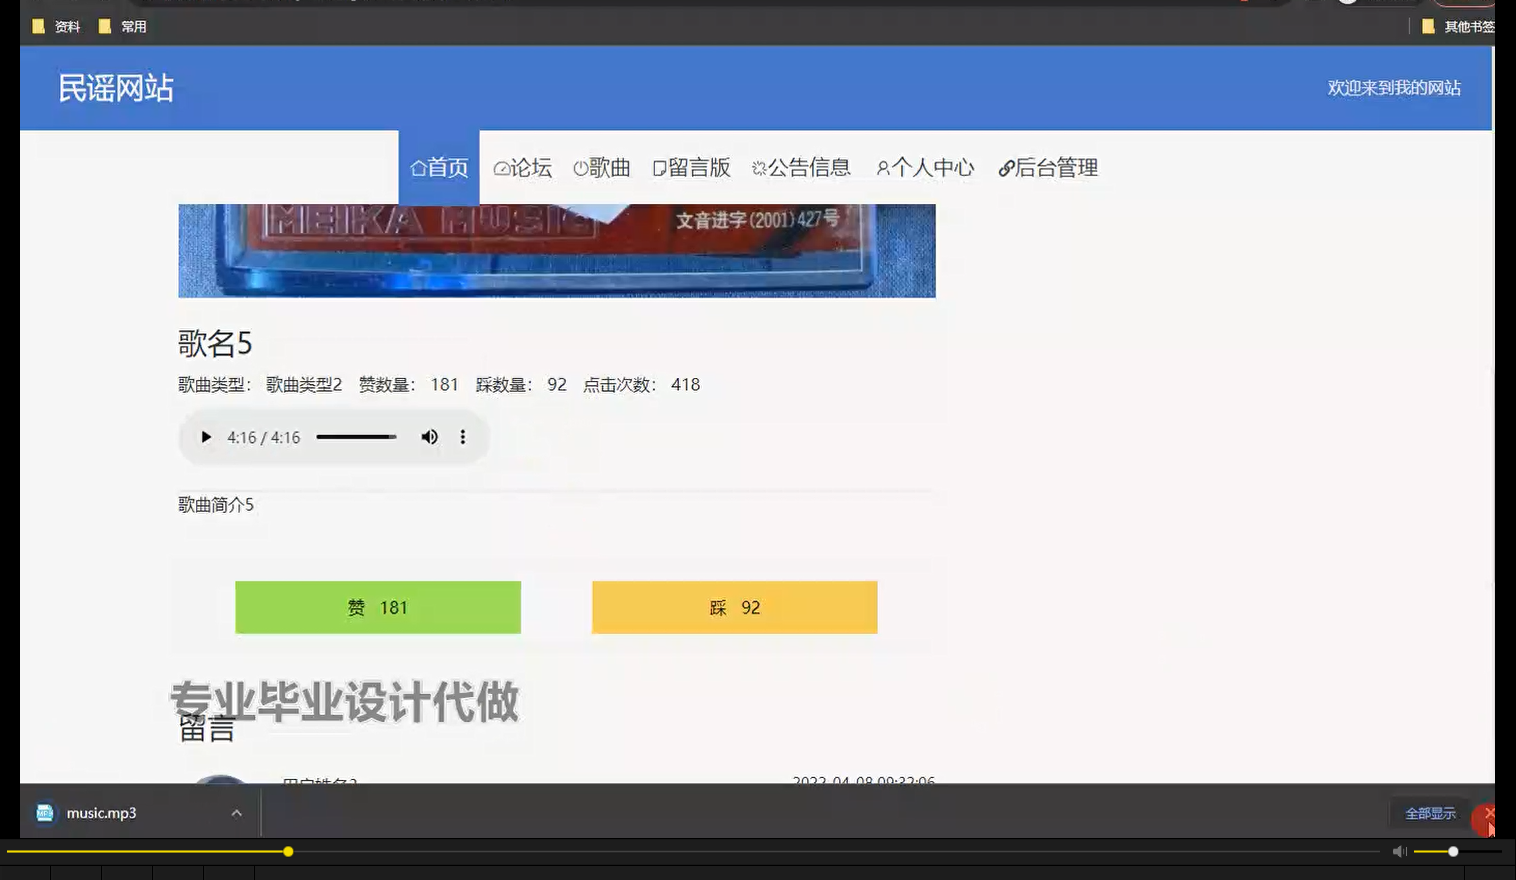Click the 全部显示 button in the downloads bar

click(1429, 813)
